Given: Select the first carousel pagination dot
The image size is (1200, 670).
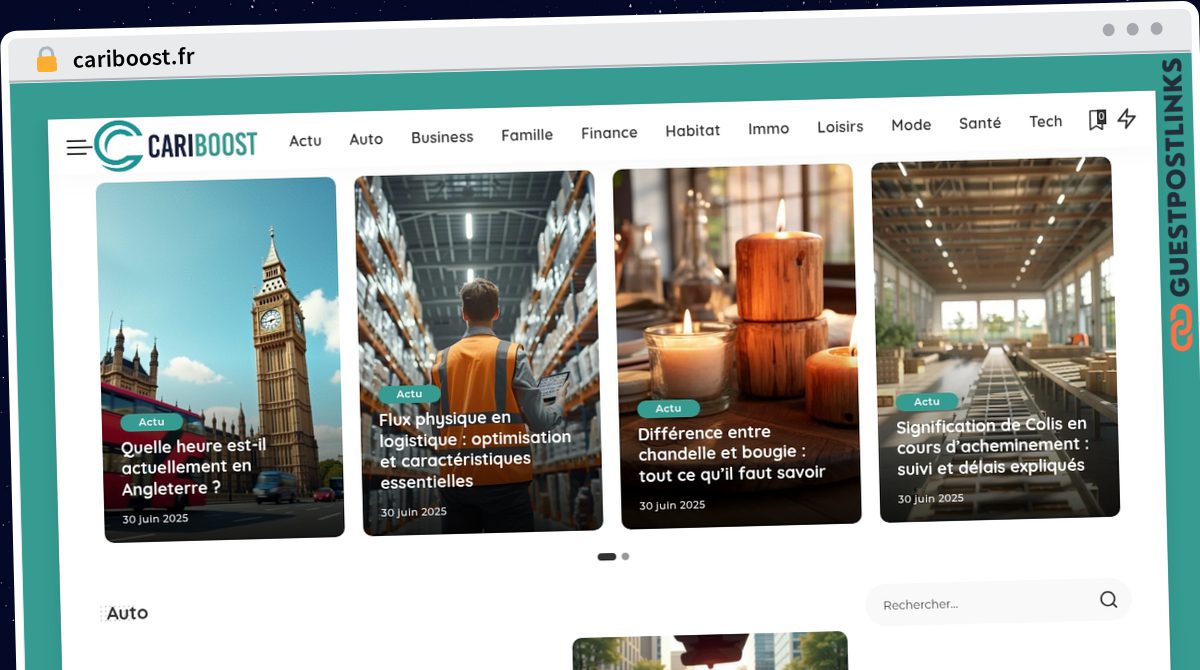Looking at the screenshot, I should coord(606,557).
